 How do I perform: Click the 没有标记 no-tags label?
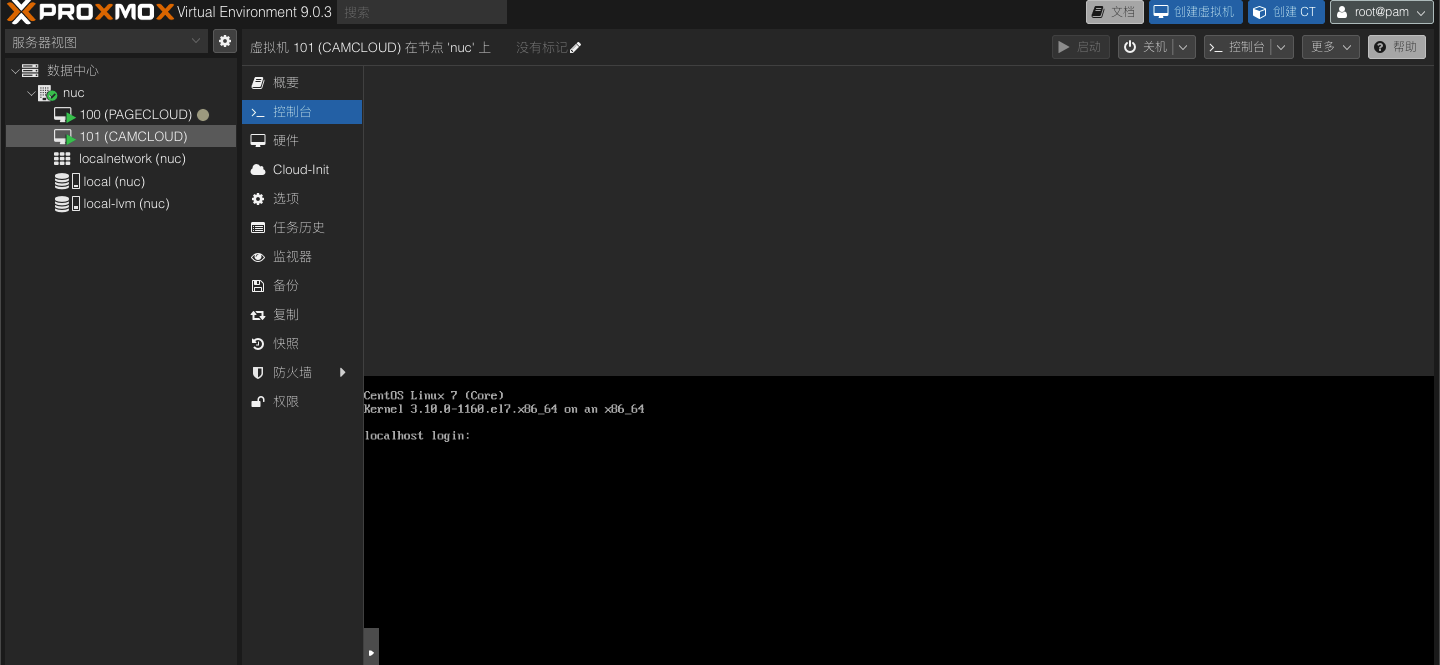(x=541, y=48)
